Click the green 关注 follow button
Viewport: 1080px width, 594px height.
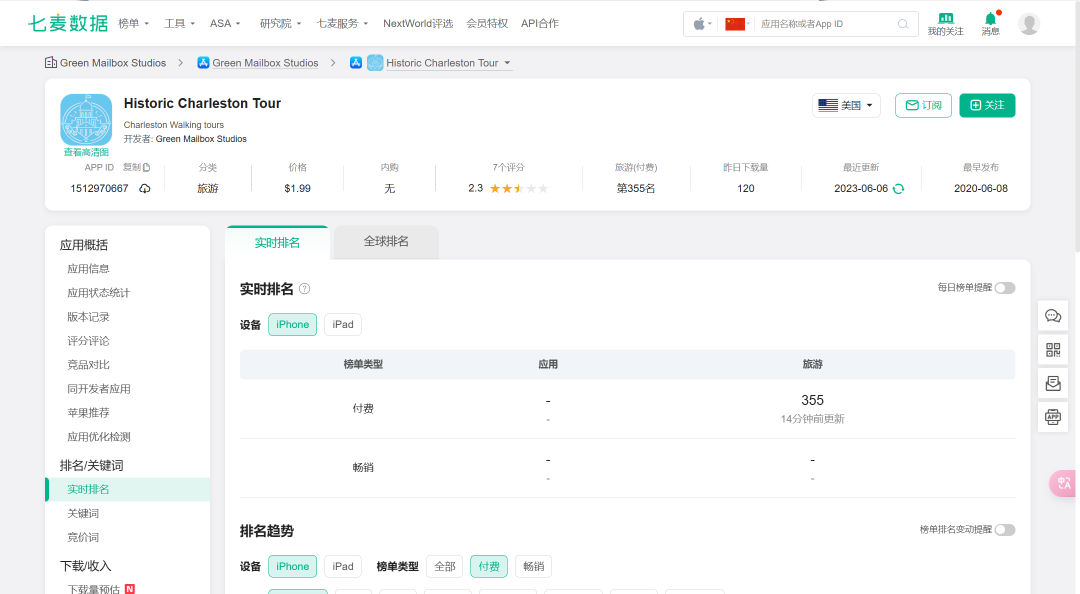click(x=987, y=105)
